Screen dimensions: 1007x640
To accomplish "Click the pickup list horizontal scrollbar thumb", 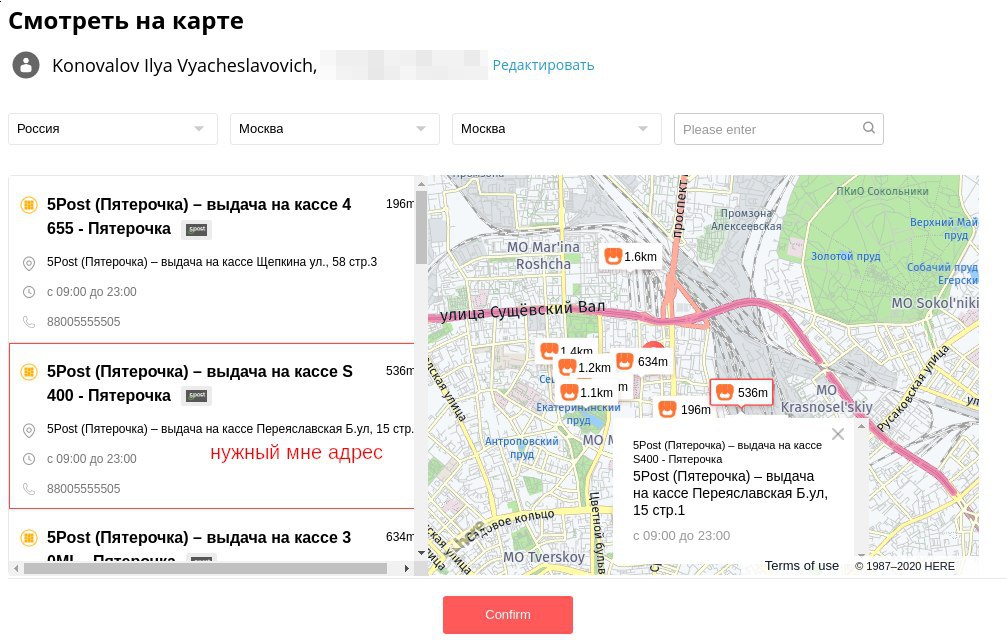I will pyautogui.click(x=206, y=568).
